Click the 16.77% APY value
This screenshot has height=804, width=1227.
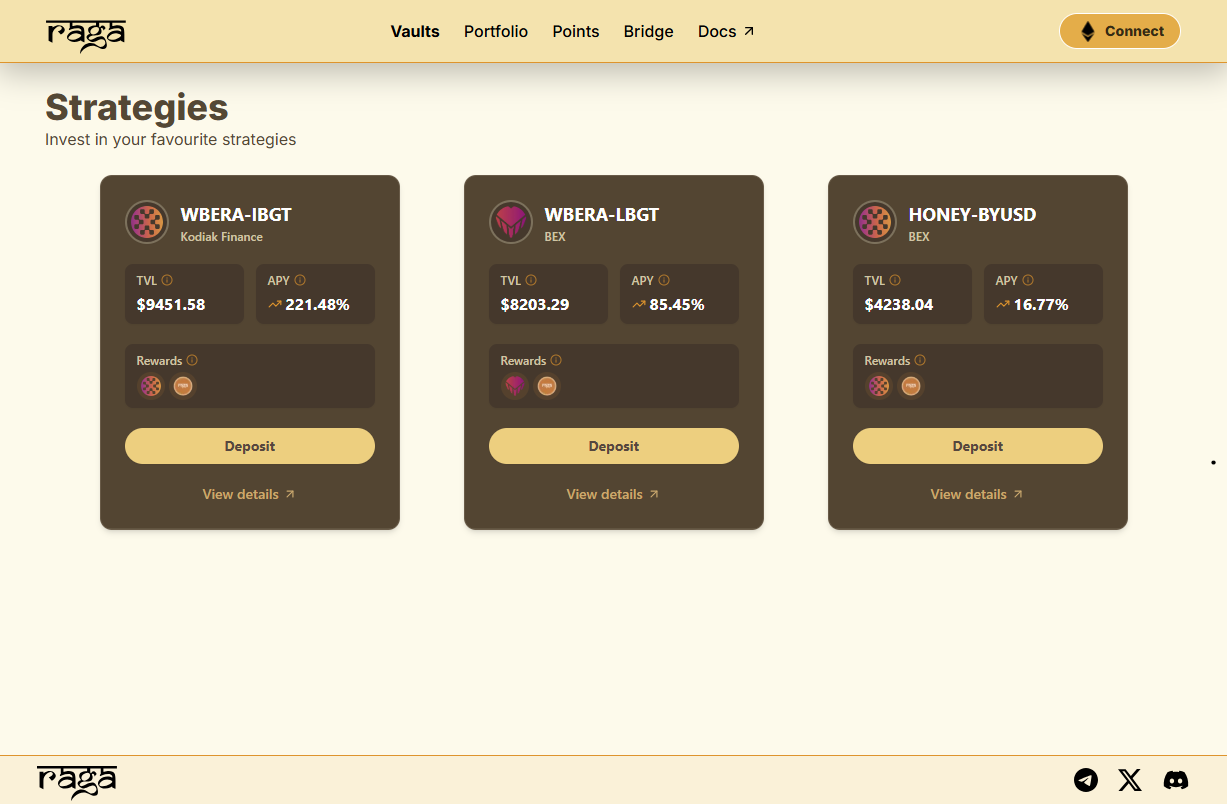pyautogui.click(x=1041, y=305)
